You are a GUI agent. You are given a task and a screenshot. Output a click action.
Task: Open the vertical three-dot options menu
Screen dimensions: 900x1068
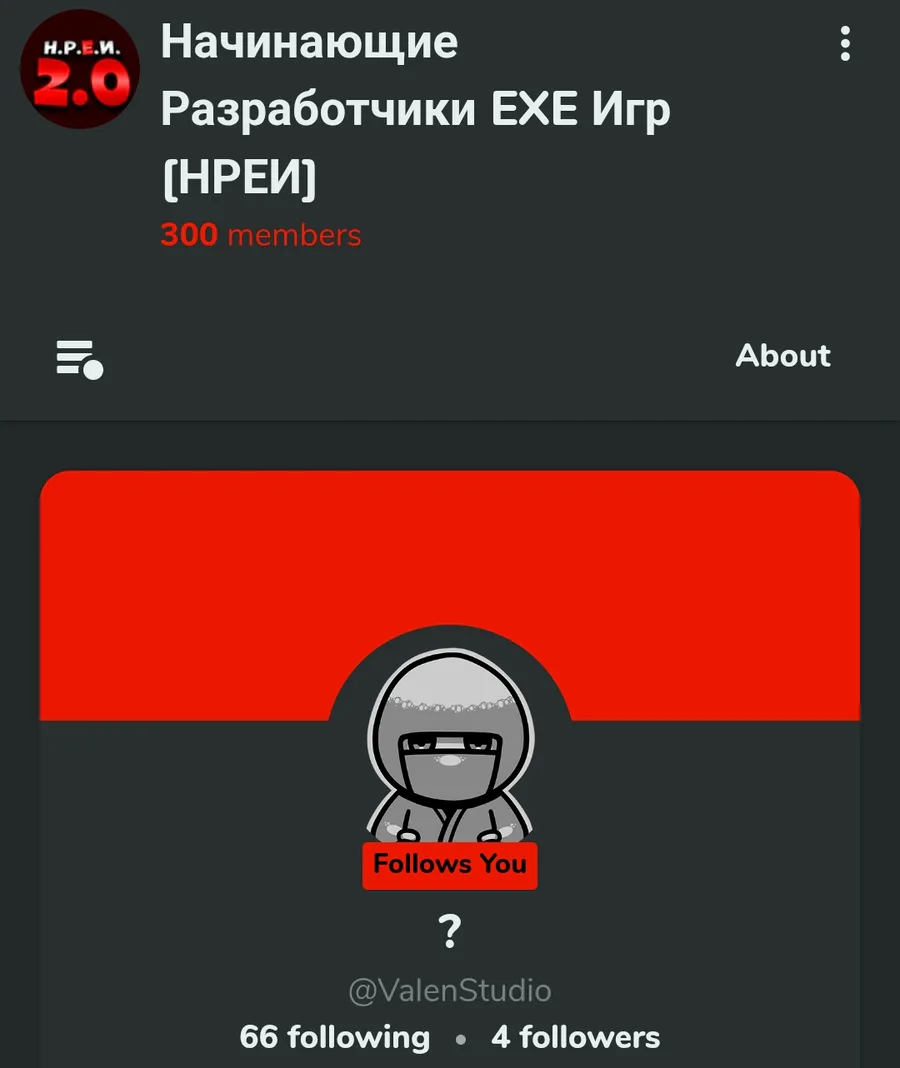(845, 44)
